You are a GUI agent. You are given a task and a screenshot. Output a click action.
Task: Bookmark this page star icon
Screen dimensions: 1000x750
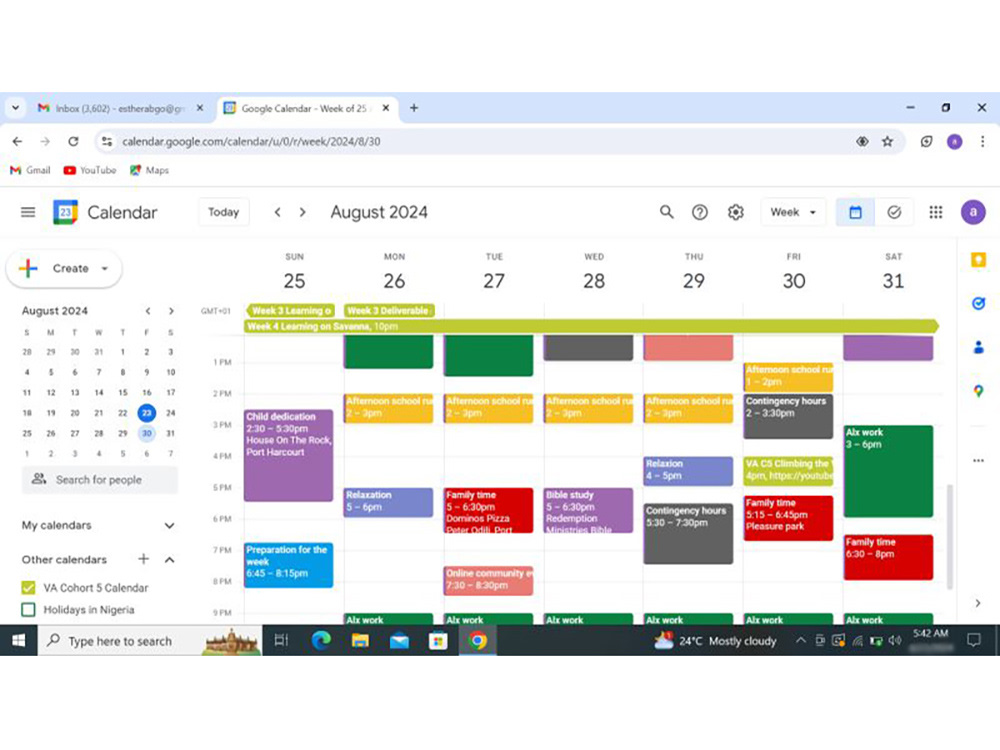(x=887, y=142)
